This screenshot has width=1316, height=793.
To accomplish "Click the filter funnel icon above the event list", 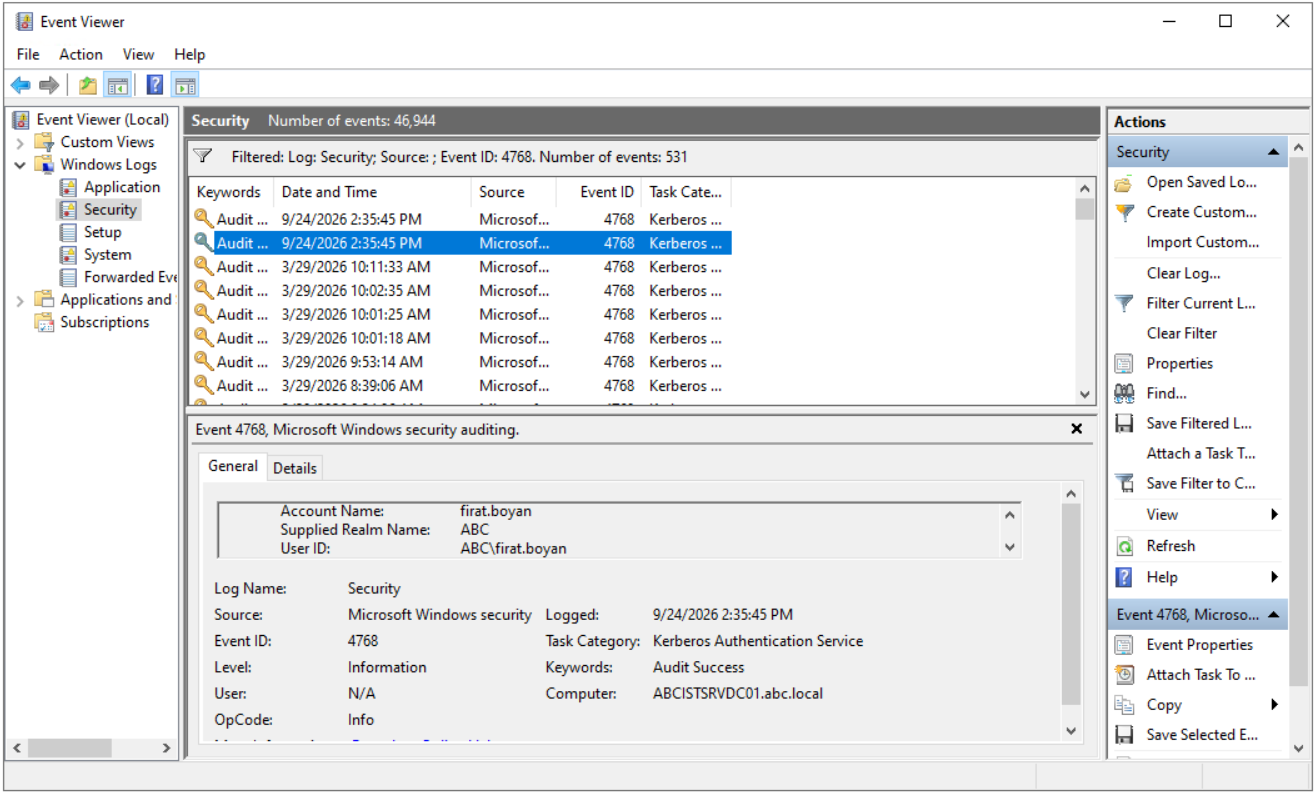I will 203,156.
